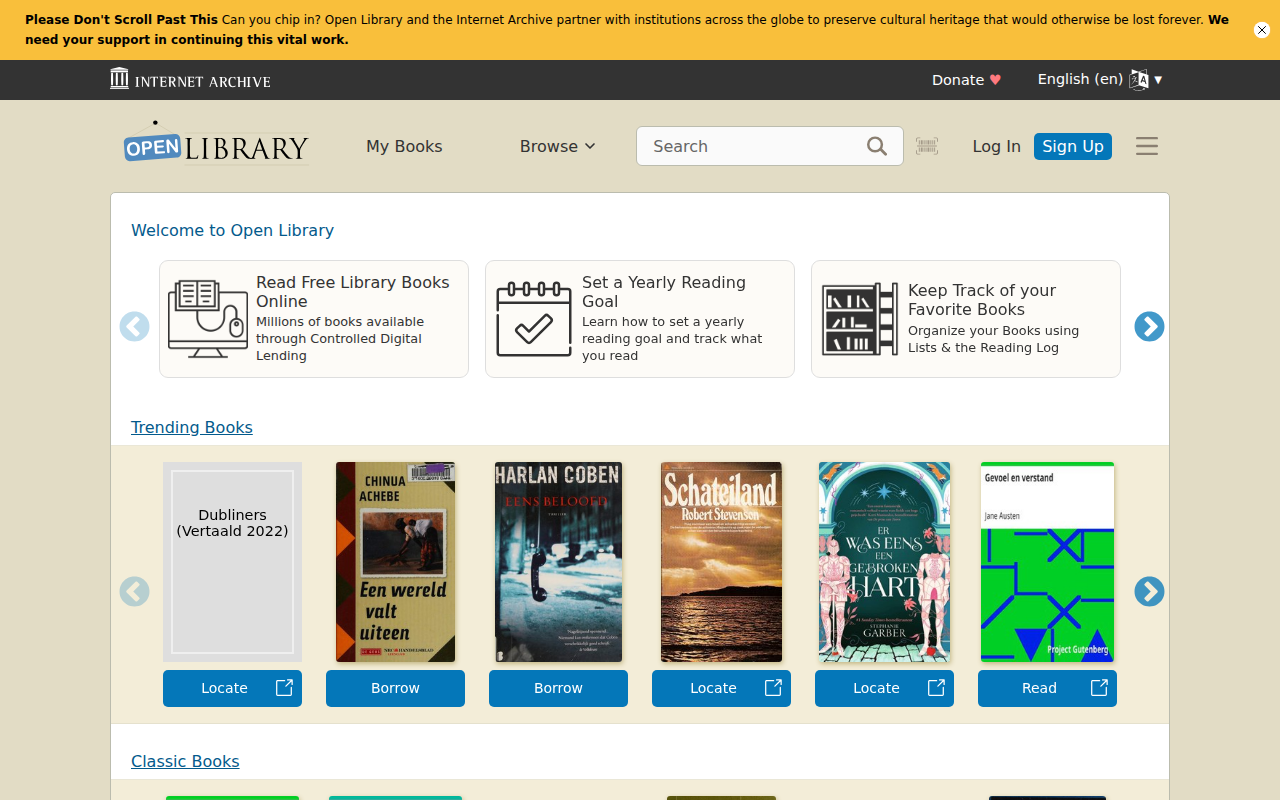This screenshot has width=1280, height=800.
Task: Open the Schateiland book cover
Action: click(x=721, y=562)
